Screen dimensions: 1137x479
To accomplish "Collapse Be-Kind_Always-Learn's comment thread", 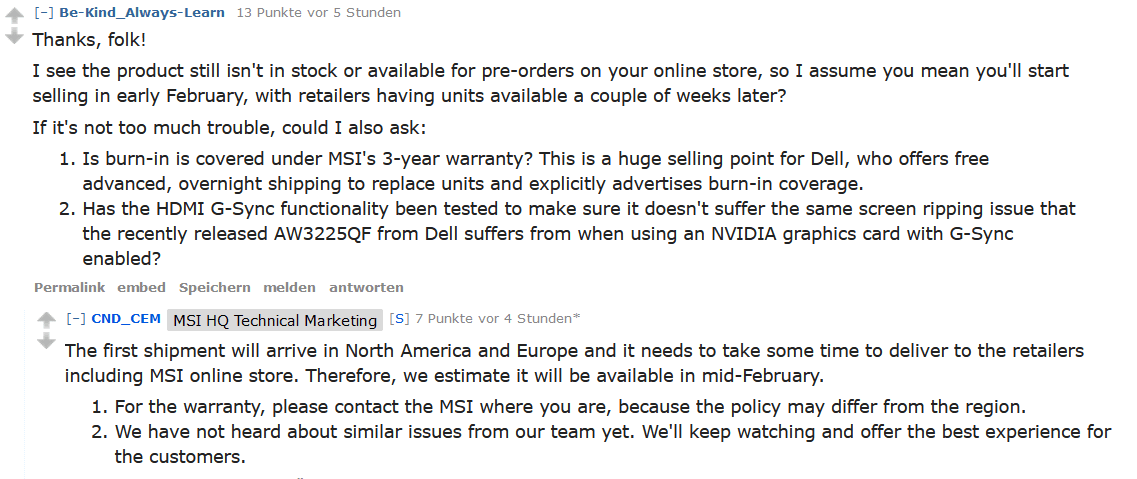I will [44, 12].
